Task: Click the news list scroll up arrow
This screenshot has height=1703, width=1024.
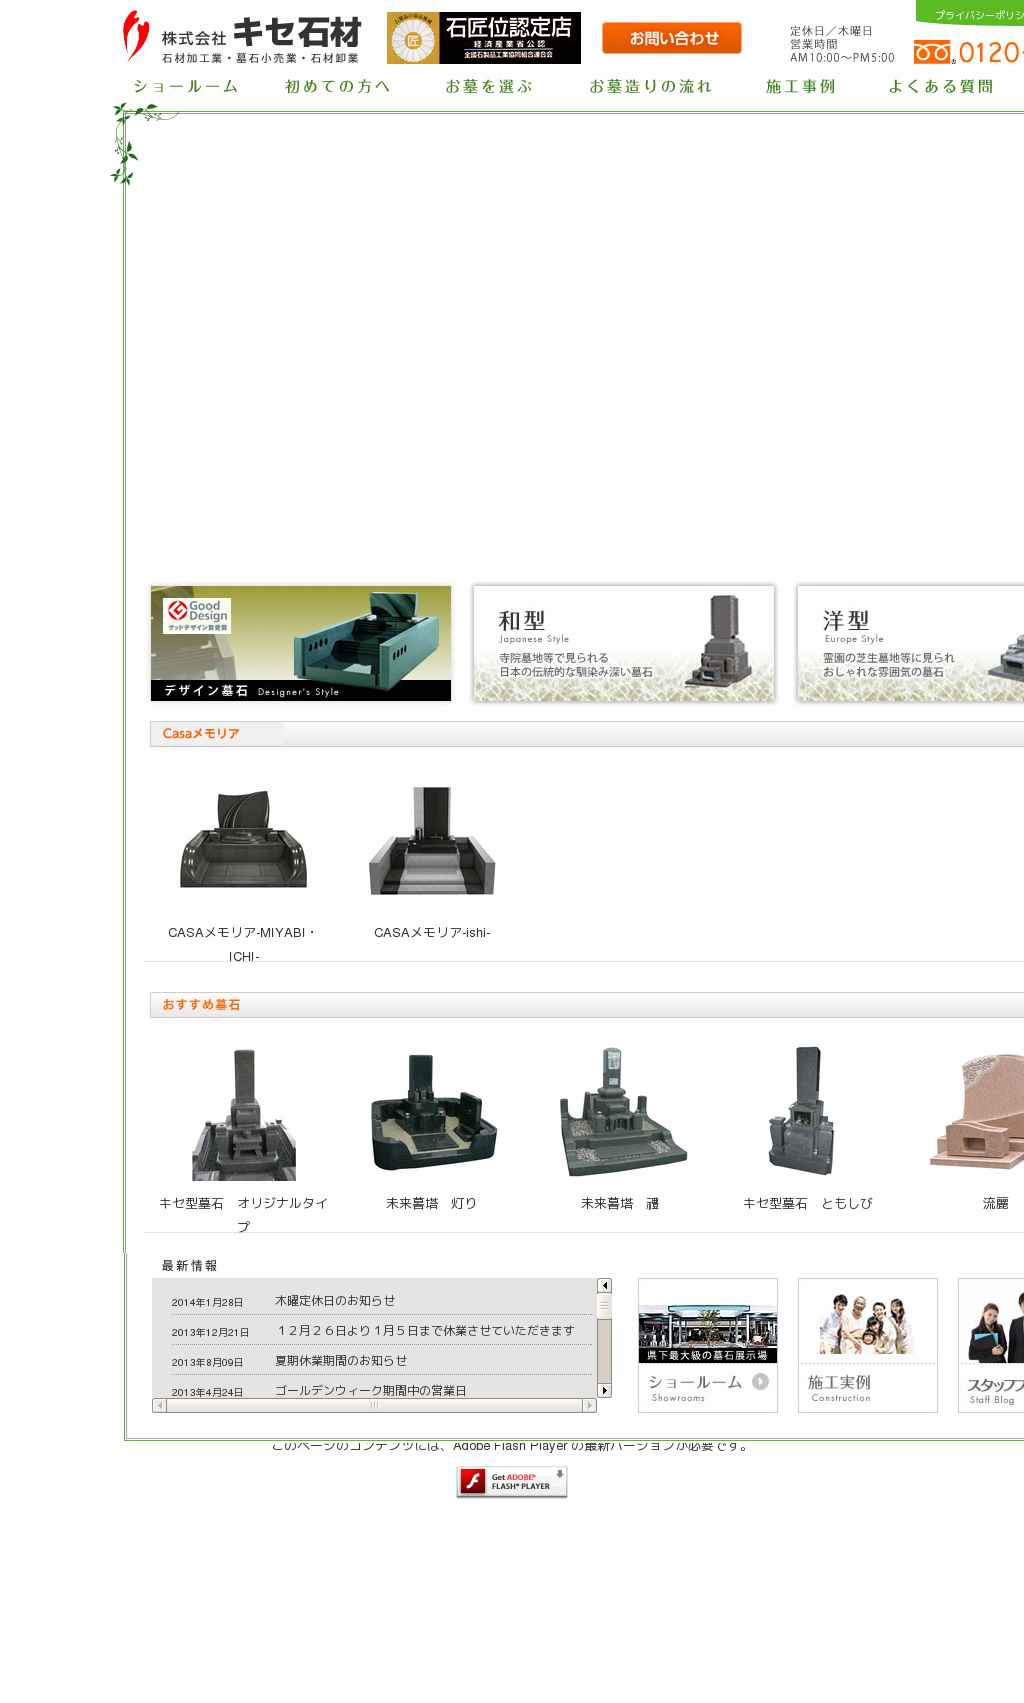Action: tap(604, 1285)
